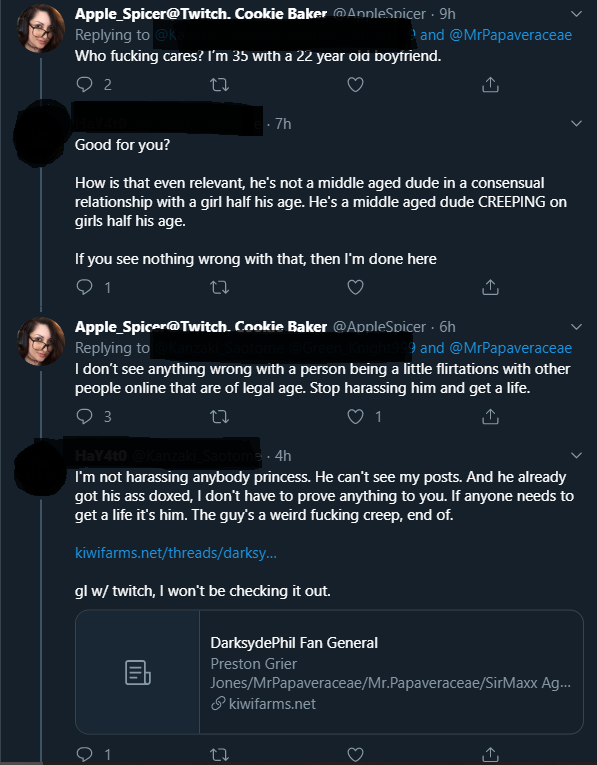
Task: Click reply icon under "Stop harassing him" tweet
Action: click(x=85, y=416)
